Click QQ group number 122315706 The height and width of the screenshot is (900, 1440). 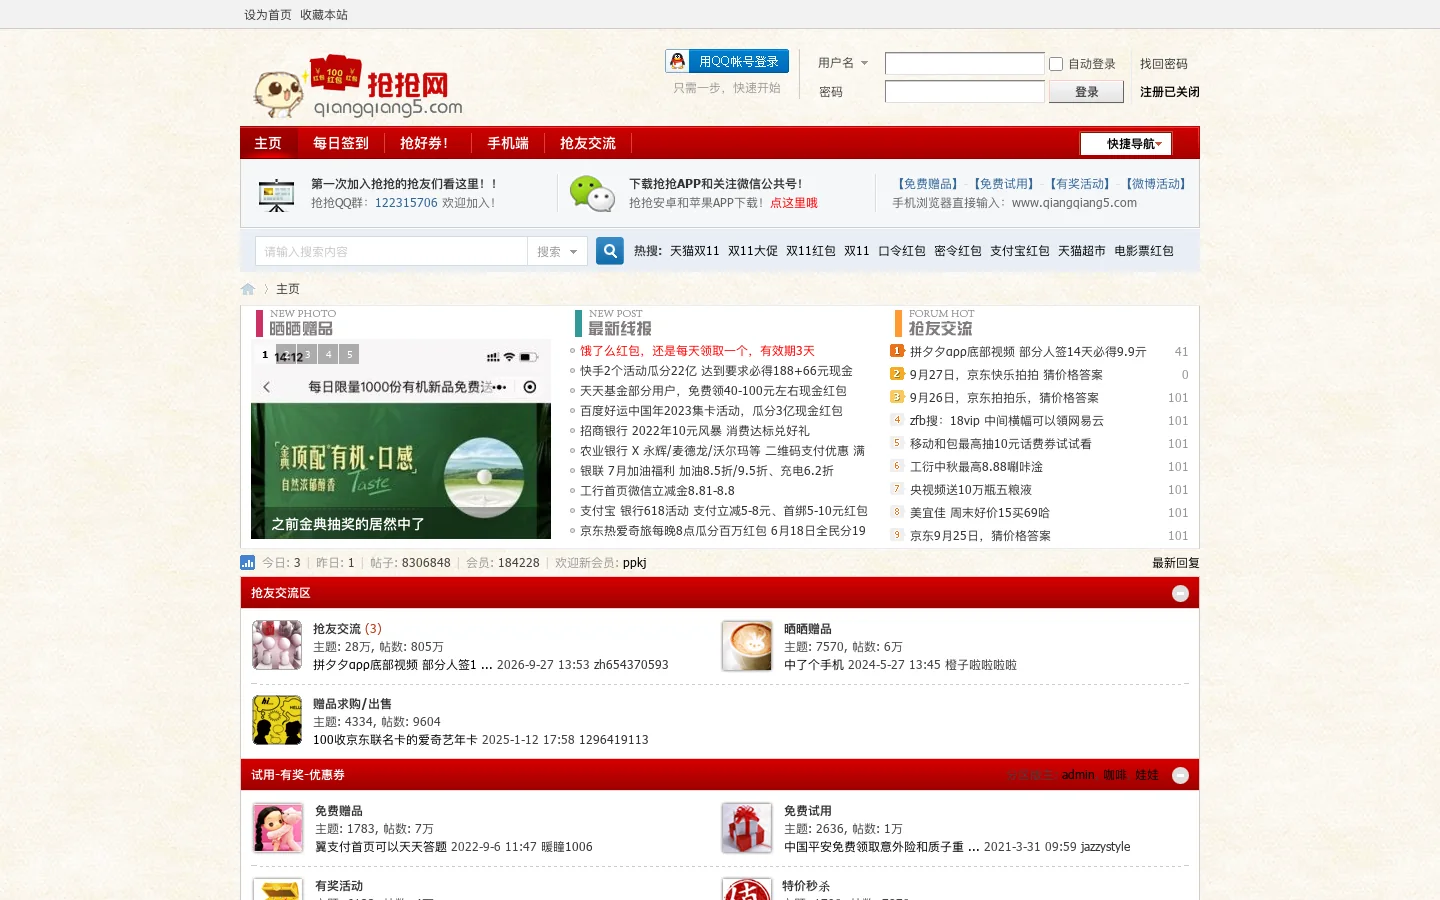click(x=406, y=203)
